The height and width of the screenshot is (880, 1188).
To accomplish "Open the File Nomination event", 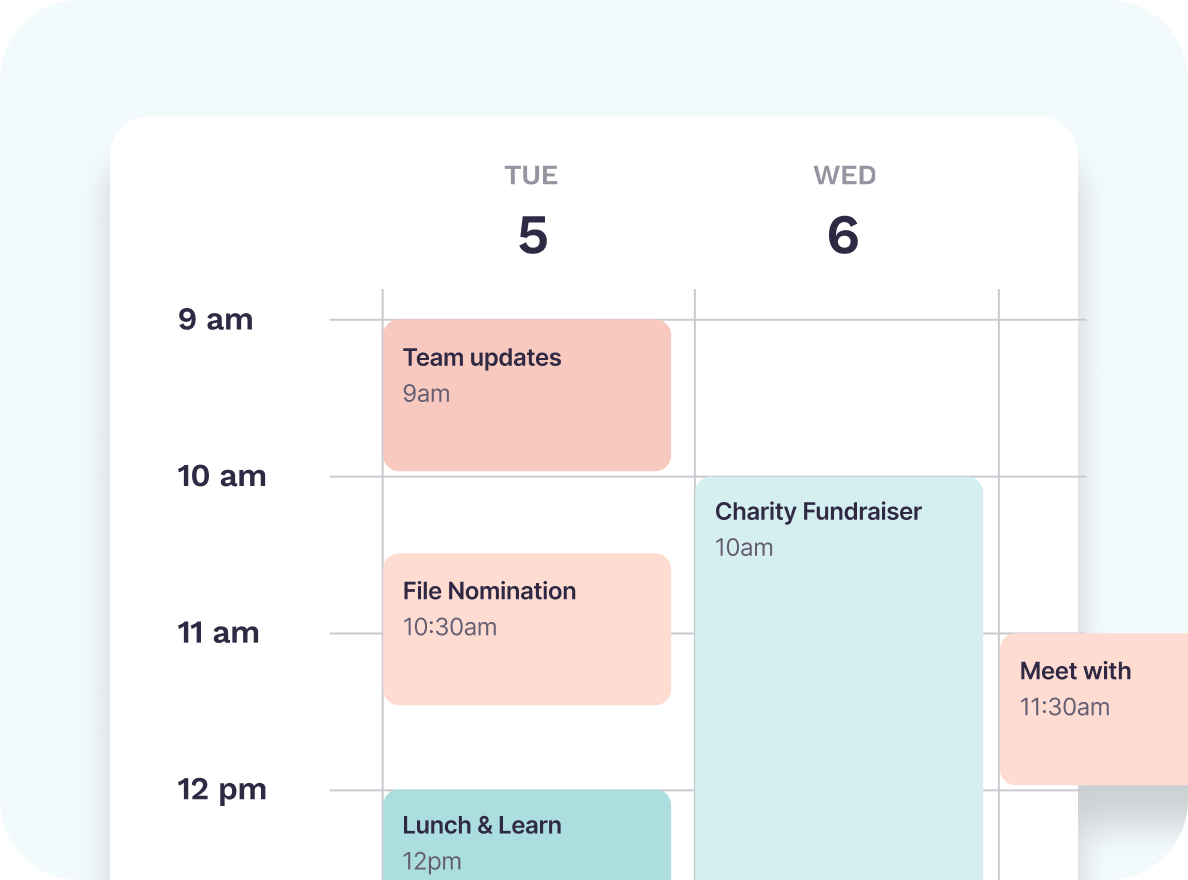I will click(526, 628).
